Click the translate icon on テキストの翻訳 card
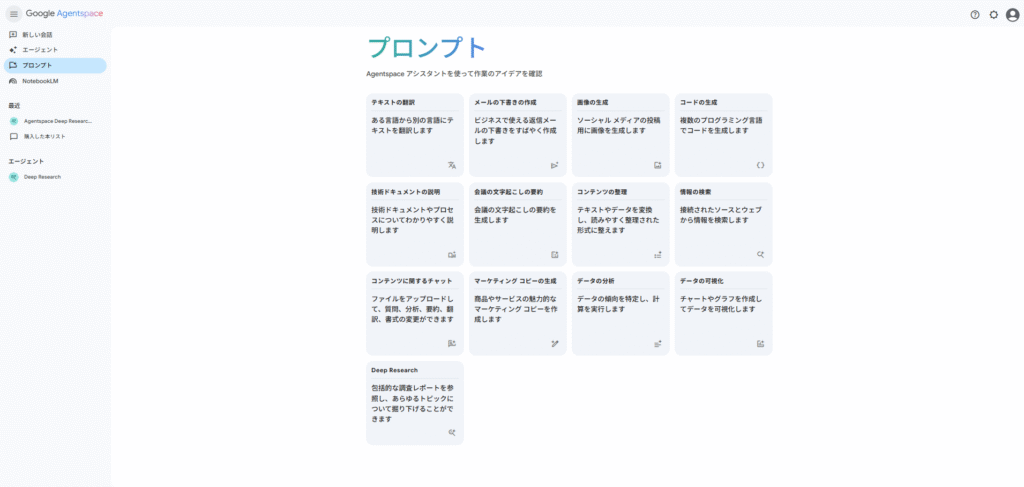The height and width of the screenshot is (487, 1024). (452, 166)
